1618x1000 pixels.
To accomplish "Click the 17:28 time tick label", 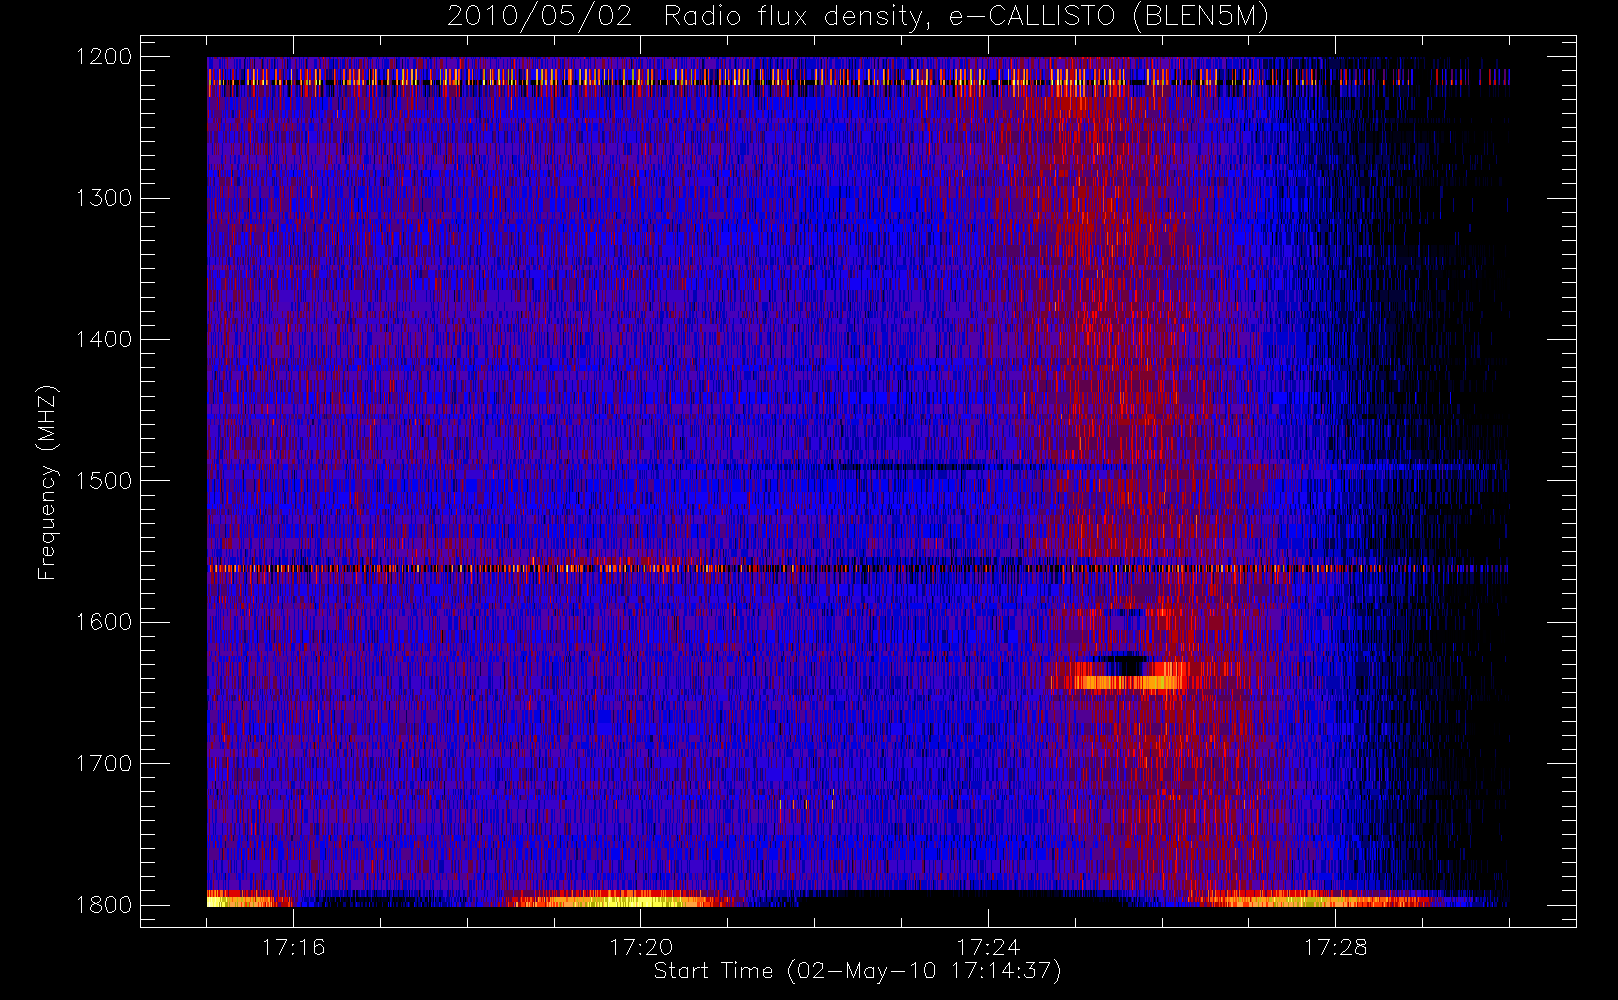I will [x=1335, y=947].
